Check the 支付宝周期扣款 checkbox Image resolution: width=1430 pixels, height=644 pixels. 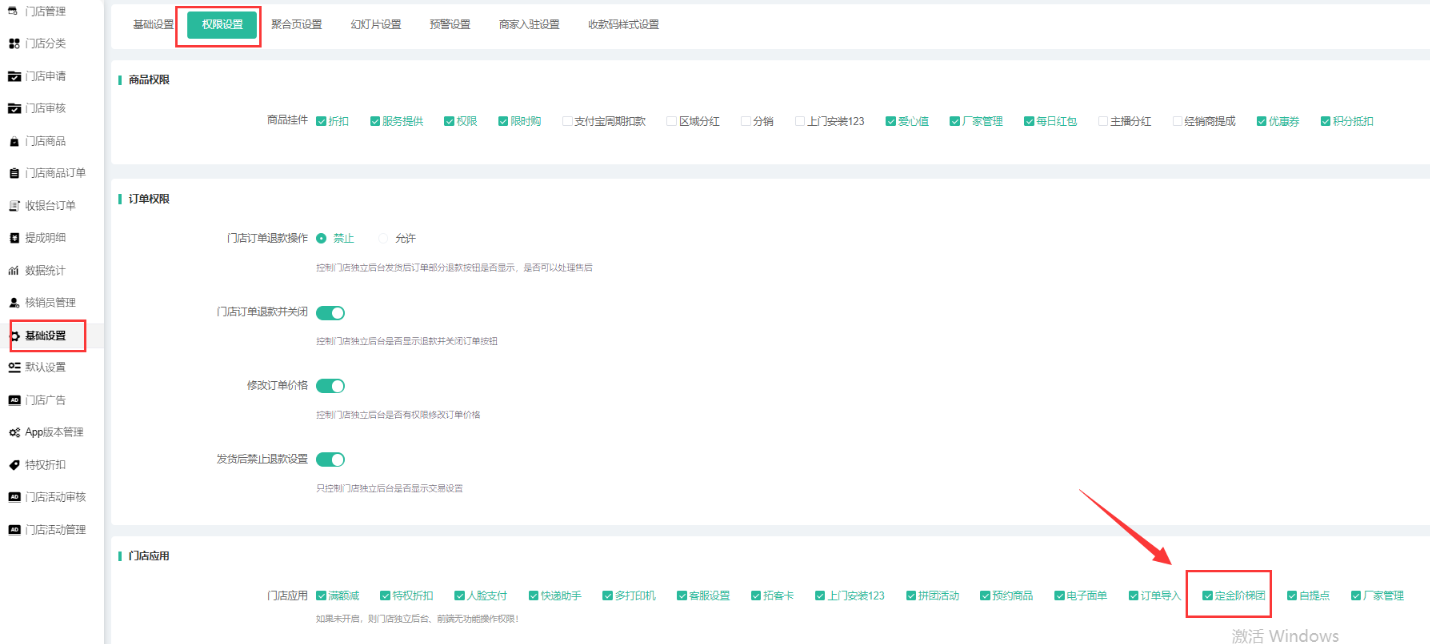pos(567,122)
